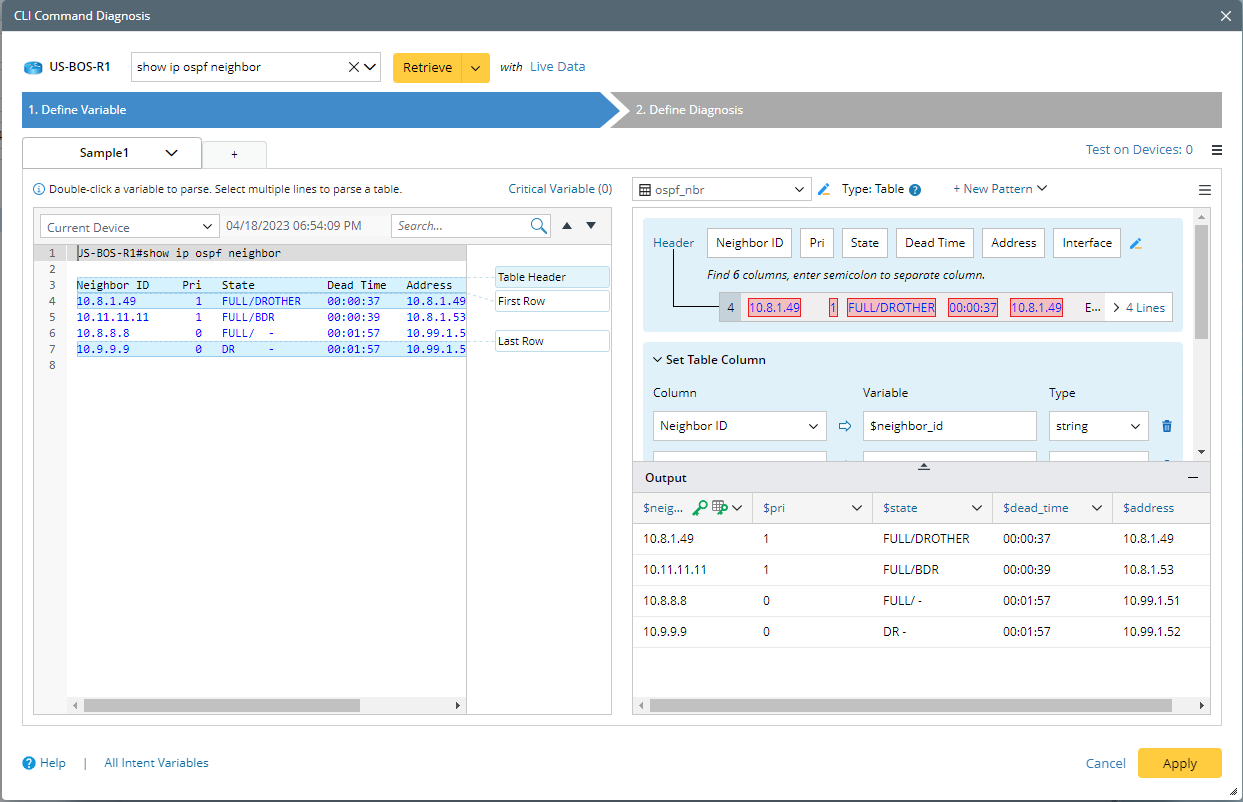
Task: Open the Current Device dropdown
Action: tap(129, 227)
